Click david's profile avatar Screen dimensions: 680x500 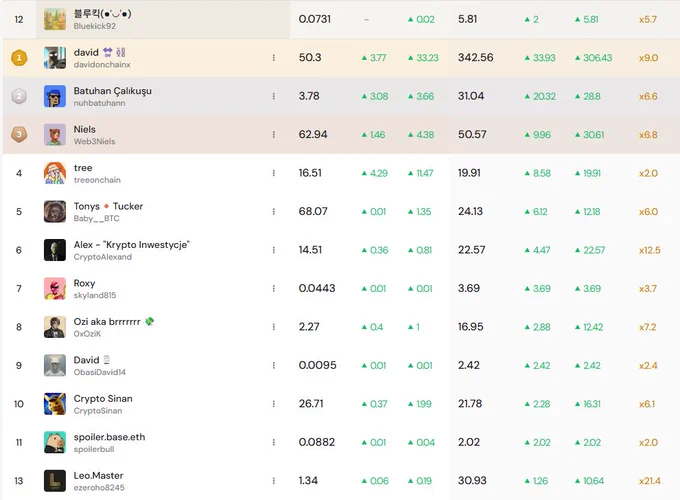pos(55,58)
